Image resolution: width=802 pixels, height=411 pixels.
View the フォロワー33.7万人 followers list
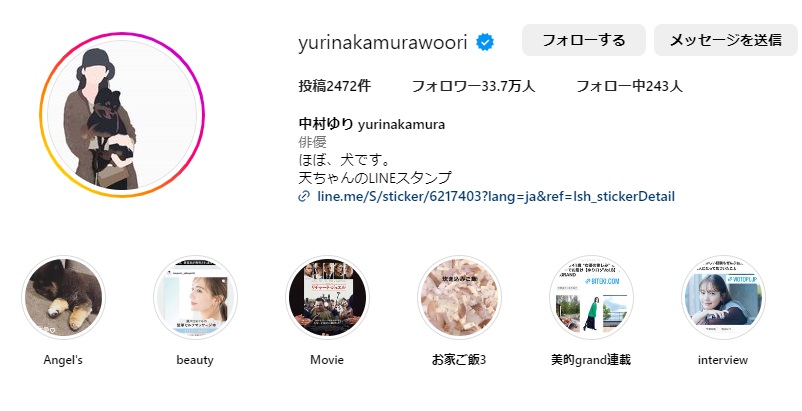click(x=474, y=86)
